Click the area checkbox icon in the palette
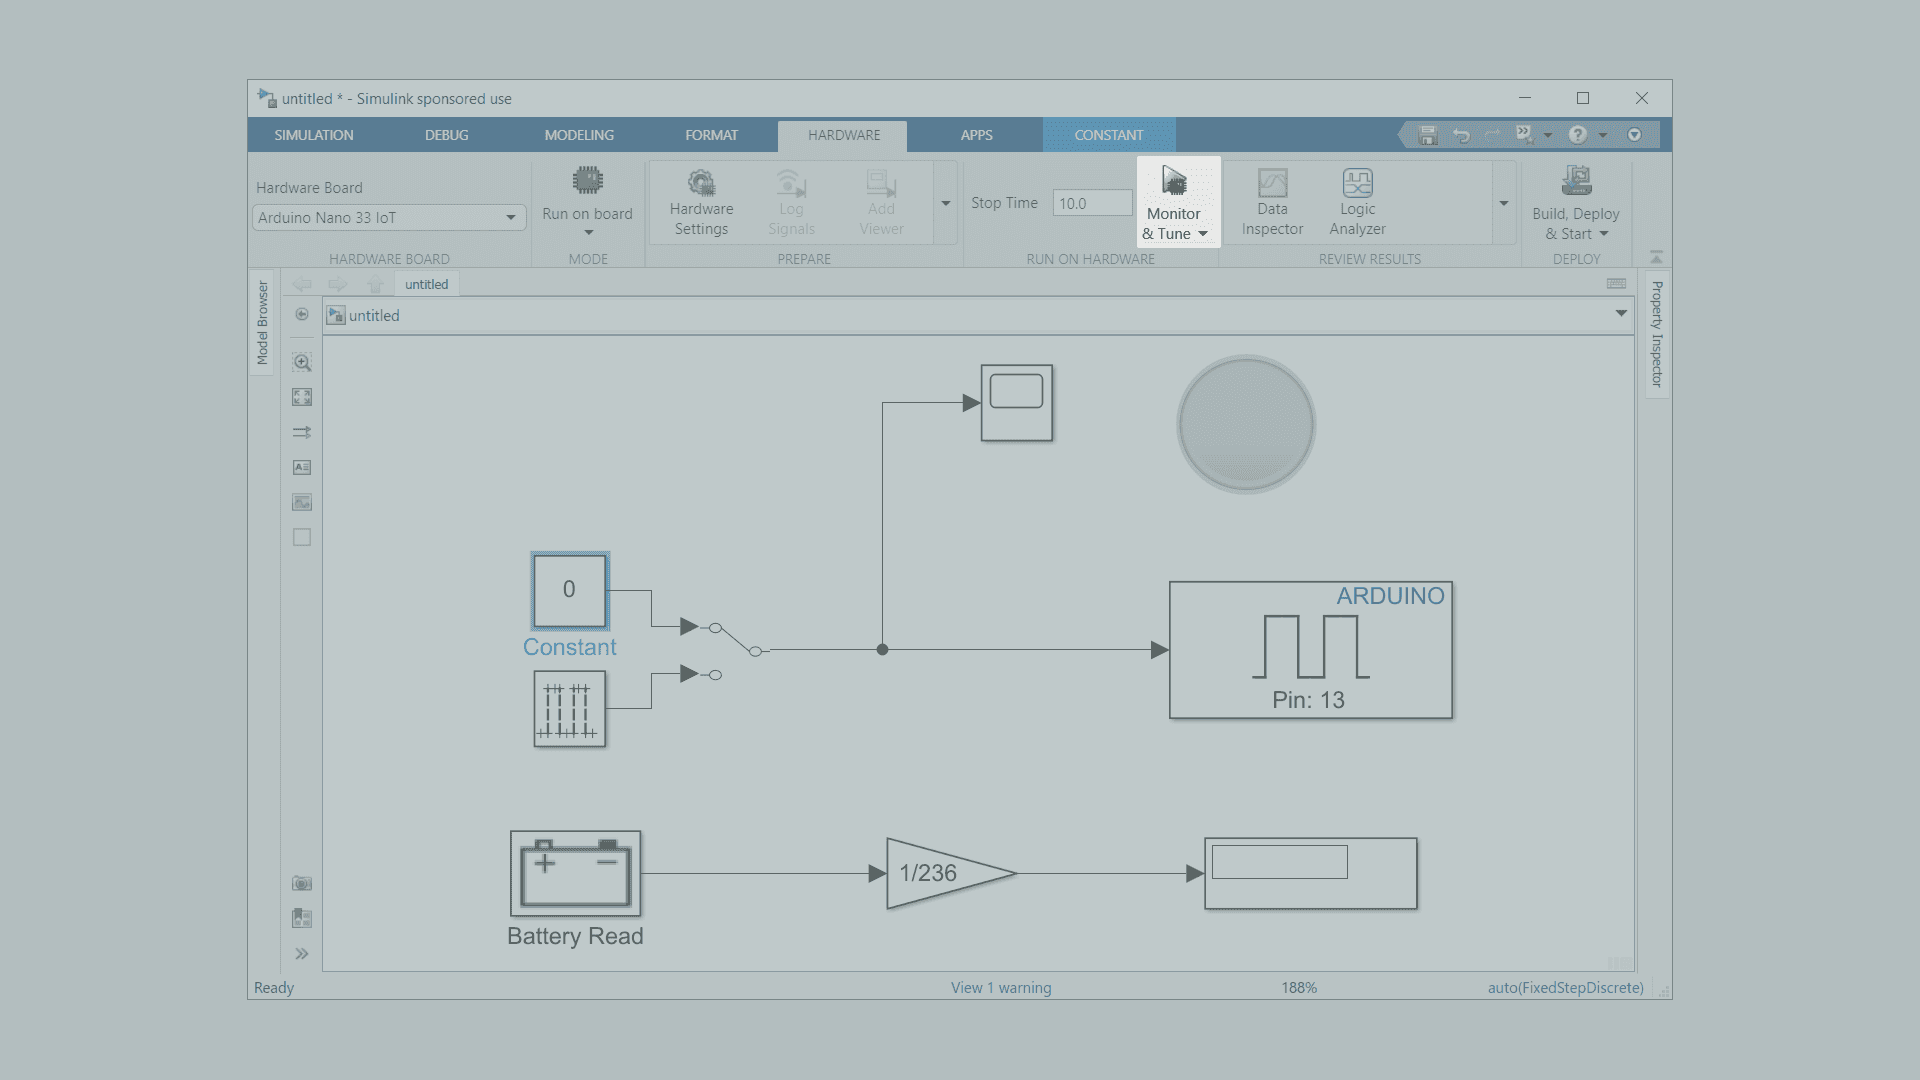 tap(302, 537)
